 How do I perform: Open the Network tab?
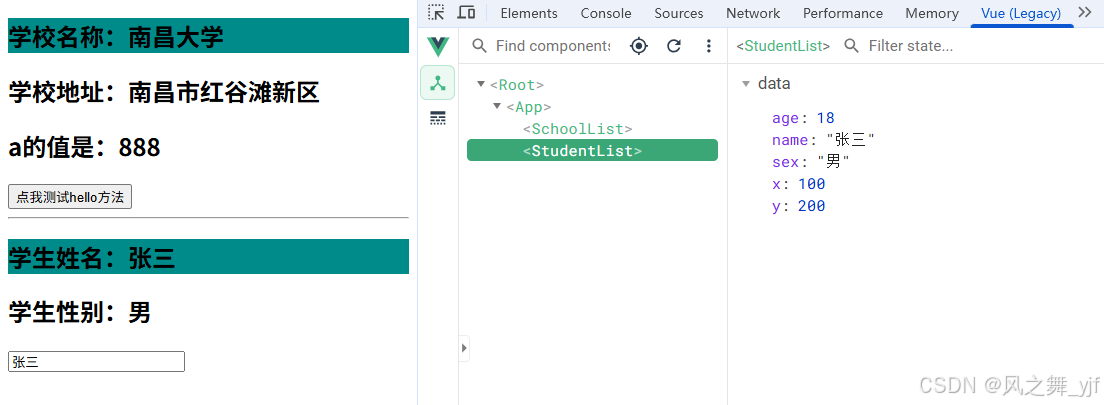pos(753,13)
